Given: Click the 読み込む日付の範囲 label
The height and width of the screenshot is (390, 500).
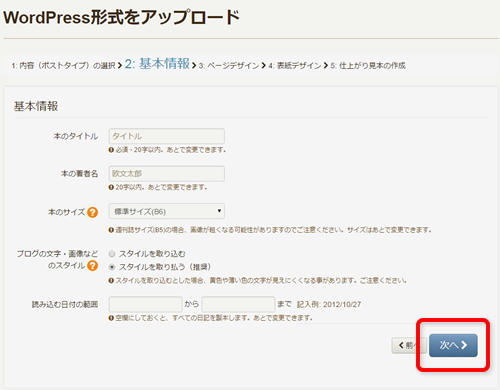Looking at the screenshot, I should coord(65,304).
